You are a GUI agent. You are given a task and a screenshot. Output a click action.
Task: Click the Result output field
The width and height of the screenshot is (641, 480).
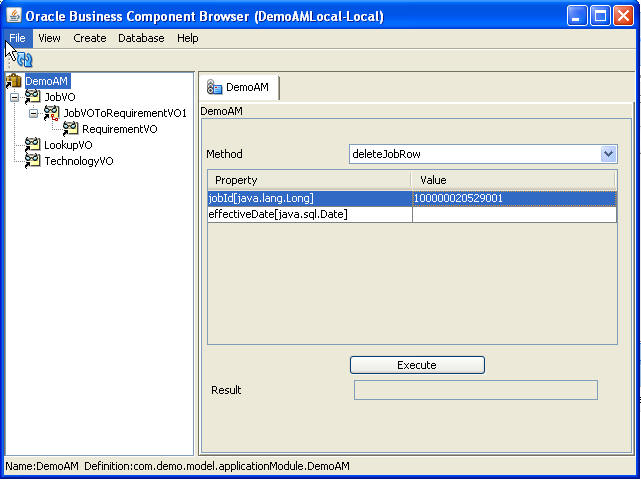475,390
